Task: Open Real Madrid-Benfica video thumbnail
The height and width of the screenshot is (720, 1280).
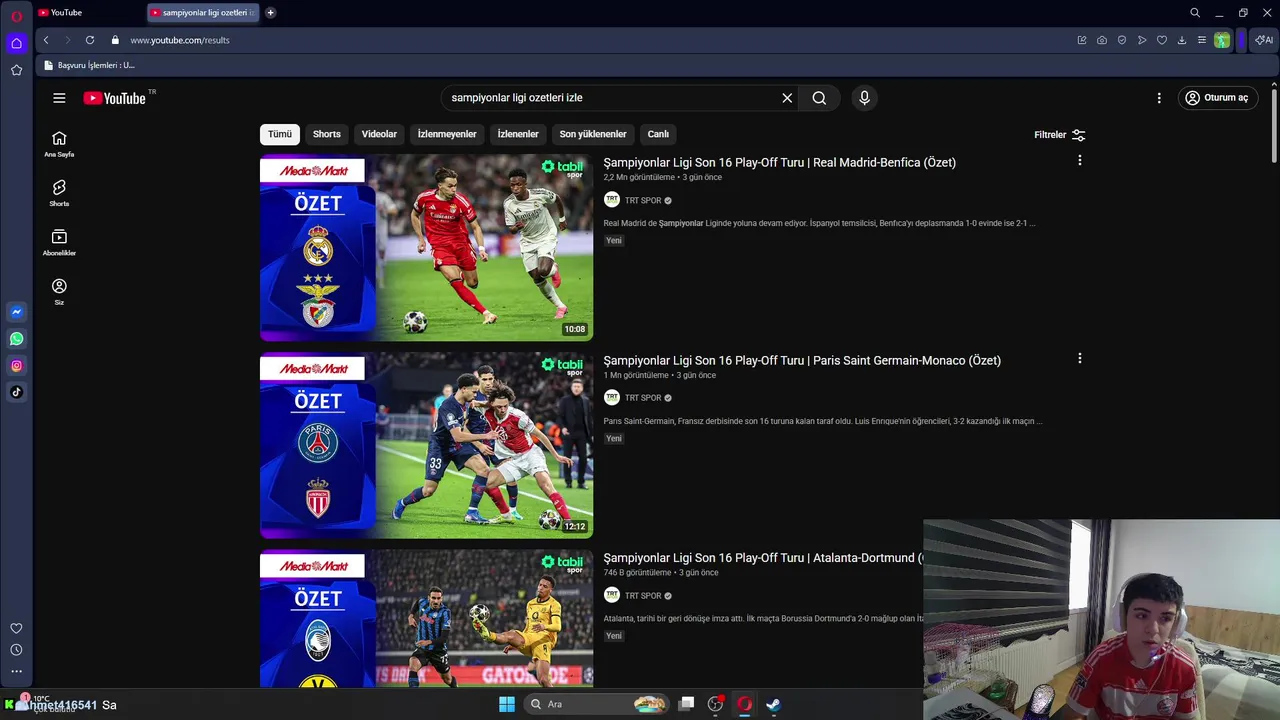Action: coord(426,247)
